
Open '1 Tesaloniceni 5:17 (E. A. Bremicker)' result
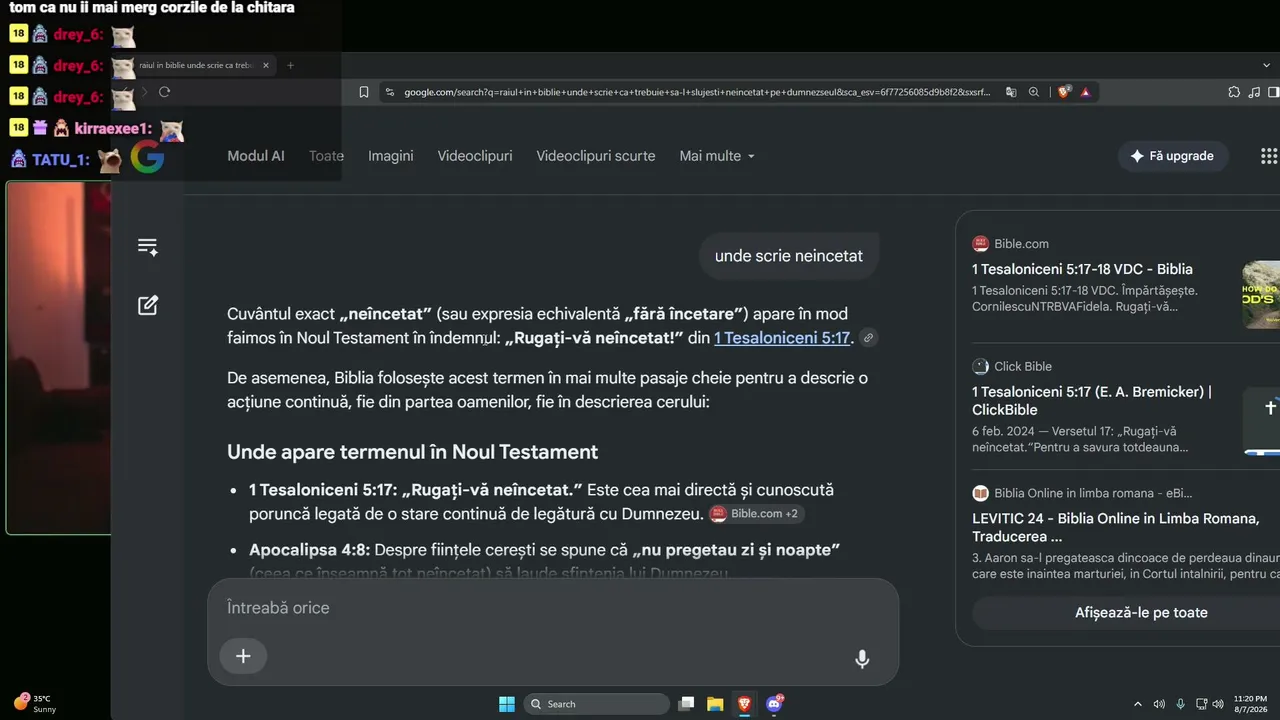(x=1092, y=400)
